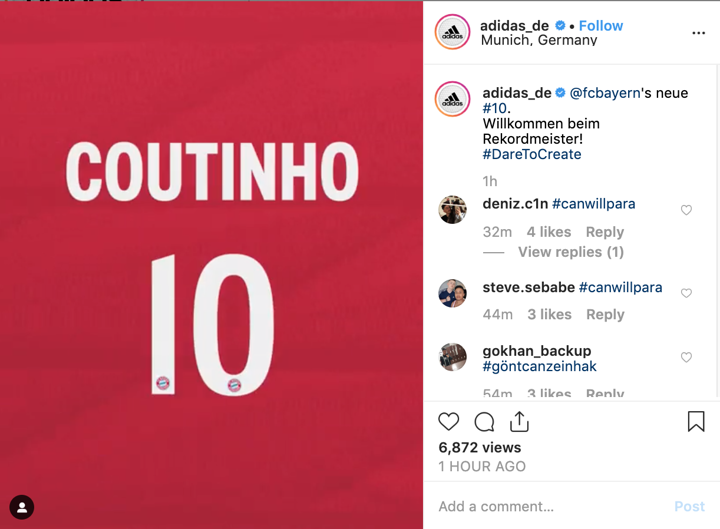This screenshot has height=529, width=720.
Task: Share the post using share icon
Action: (519, 422)
